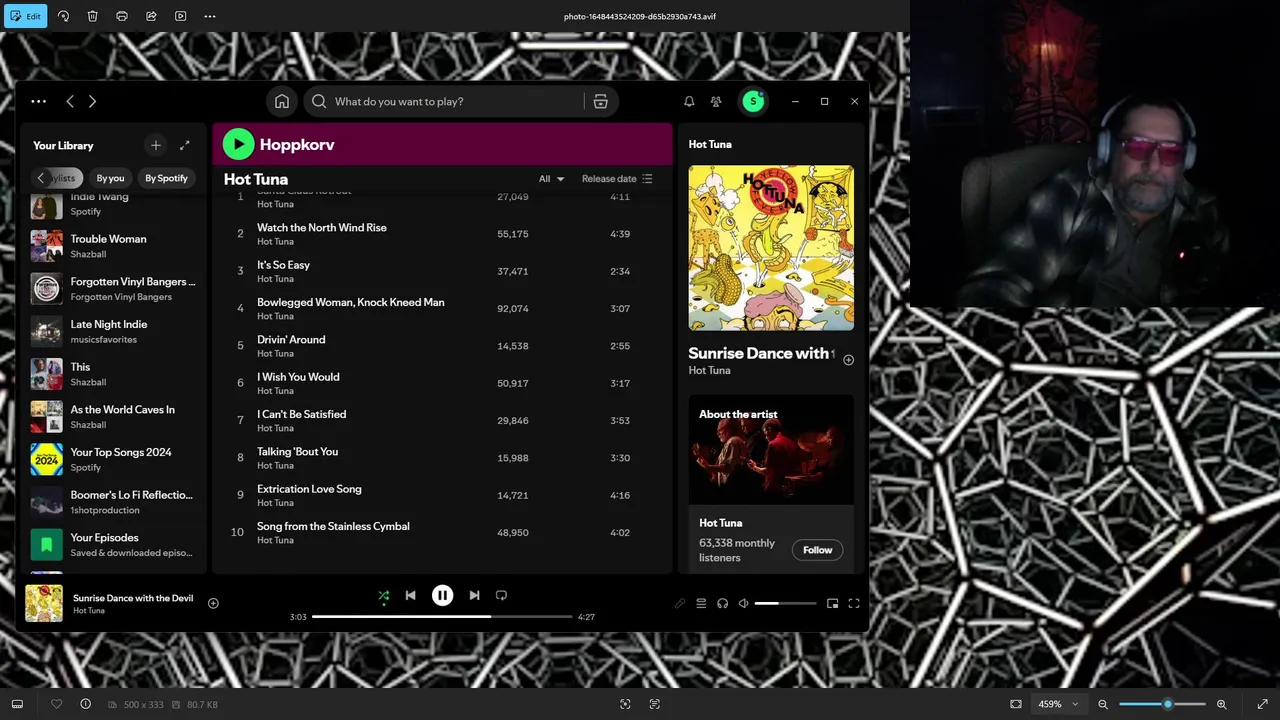
Task: Select the partially hidden Playlists filter chip
Action: [x=65, y=178]
